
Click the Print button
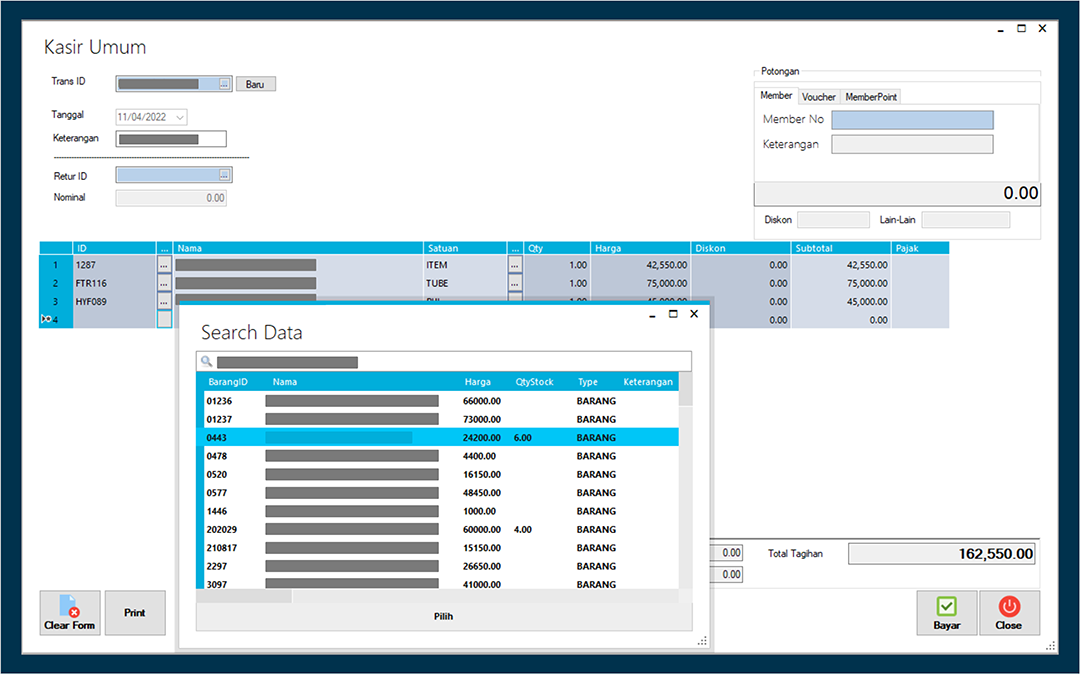coord(135,613)
